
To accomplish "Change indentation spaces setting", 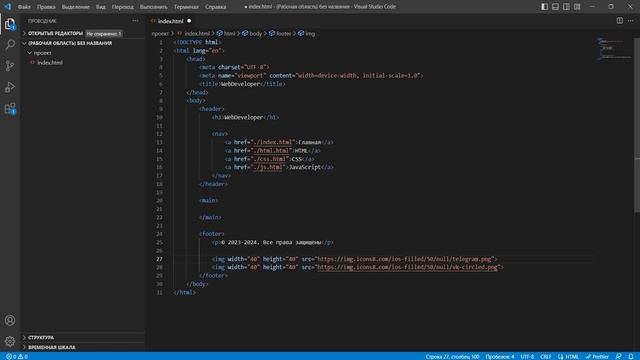I will tap(500, 356).
